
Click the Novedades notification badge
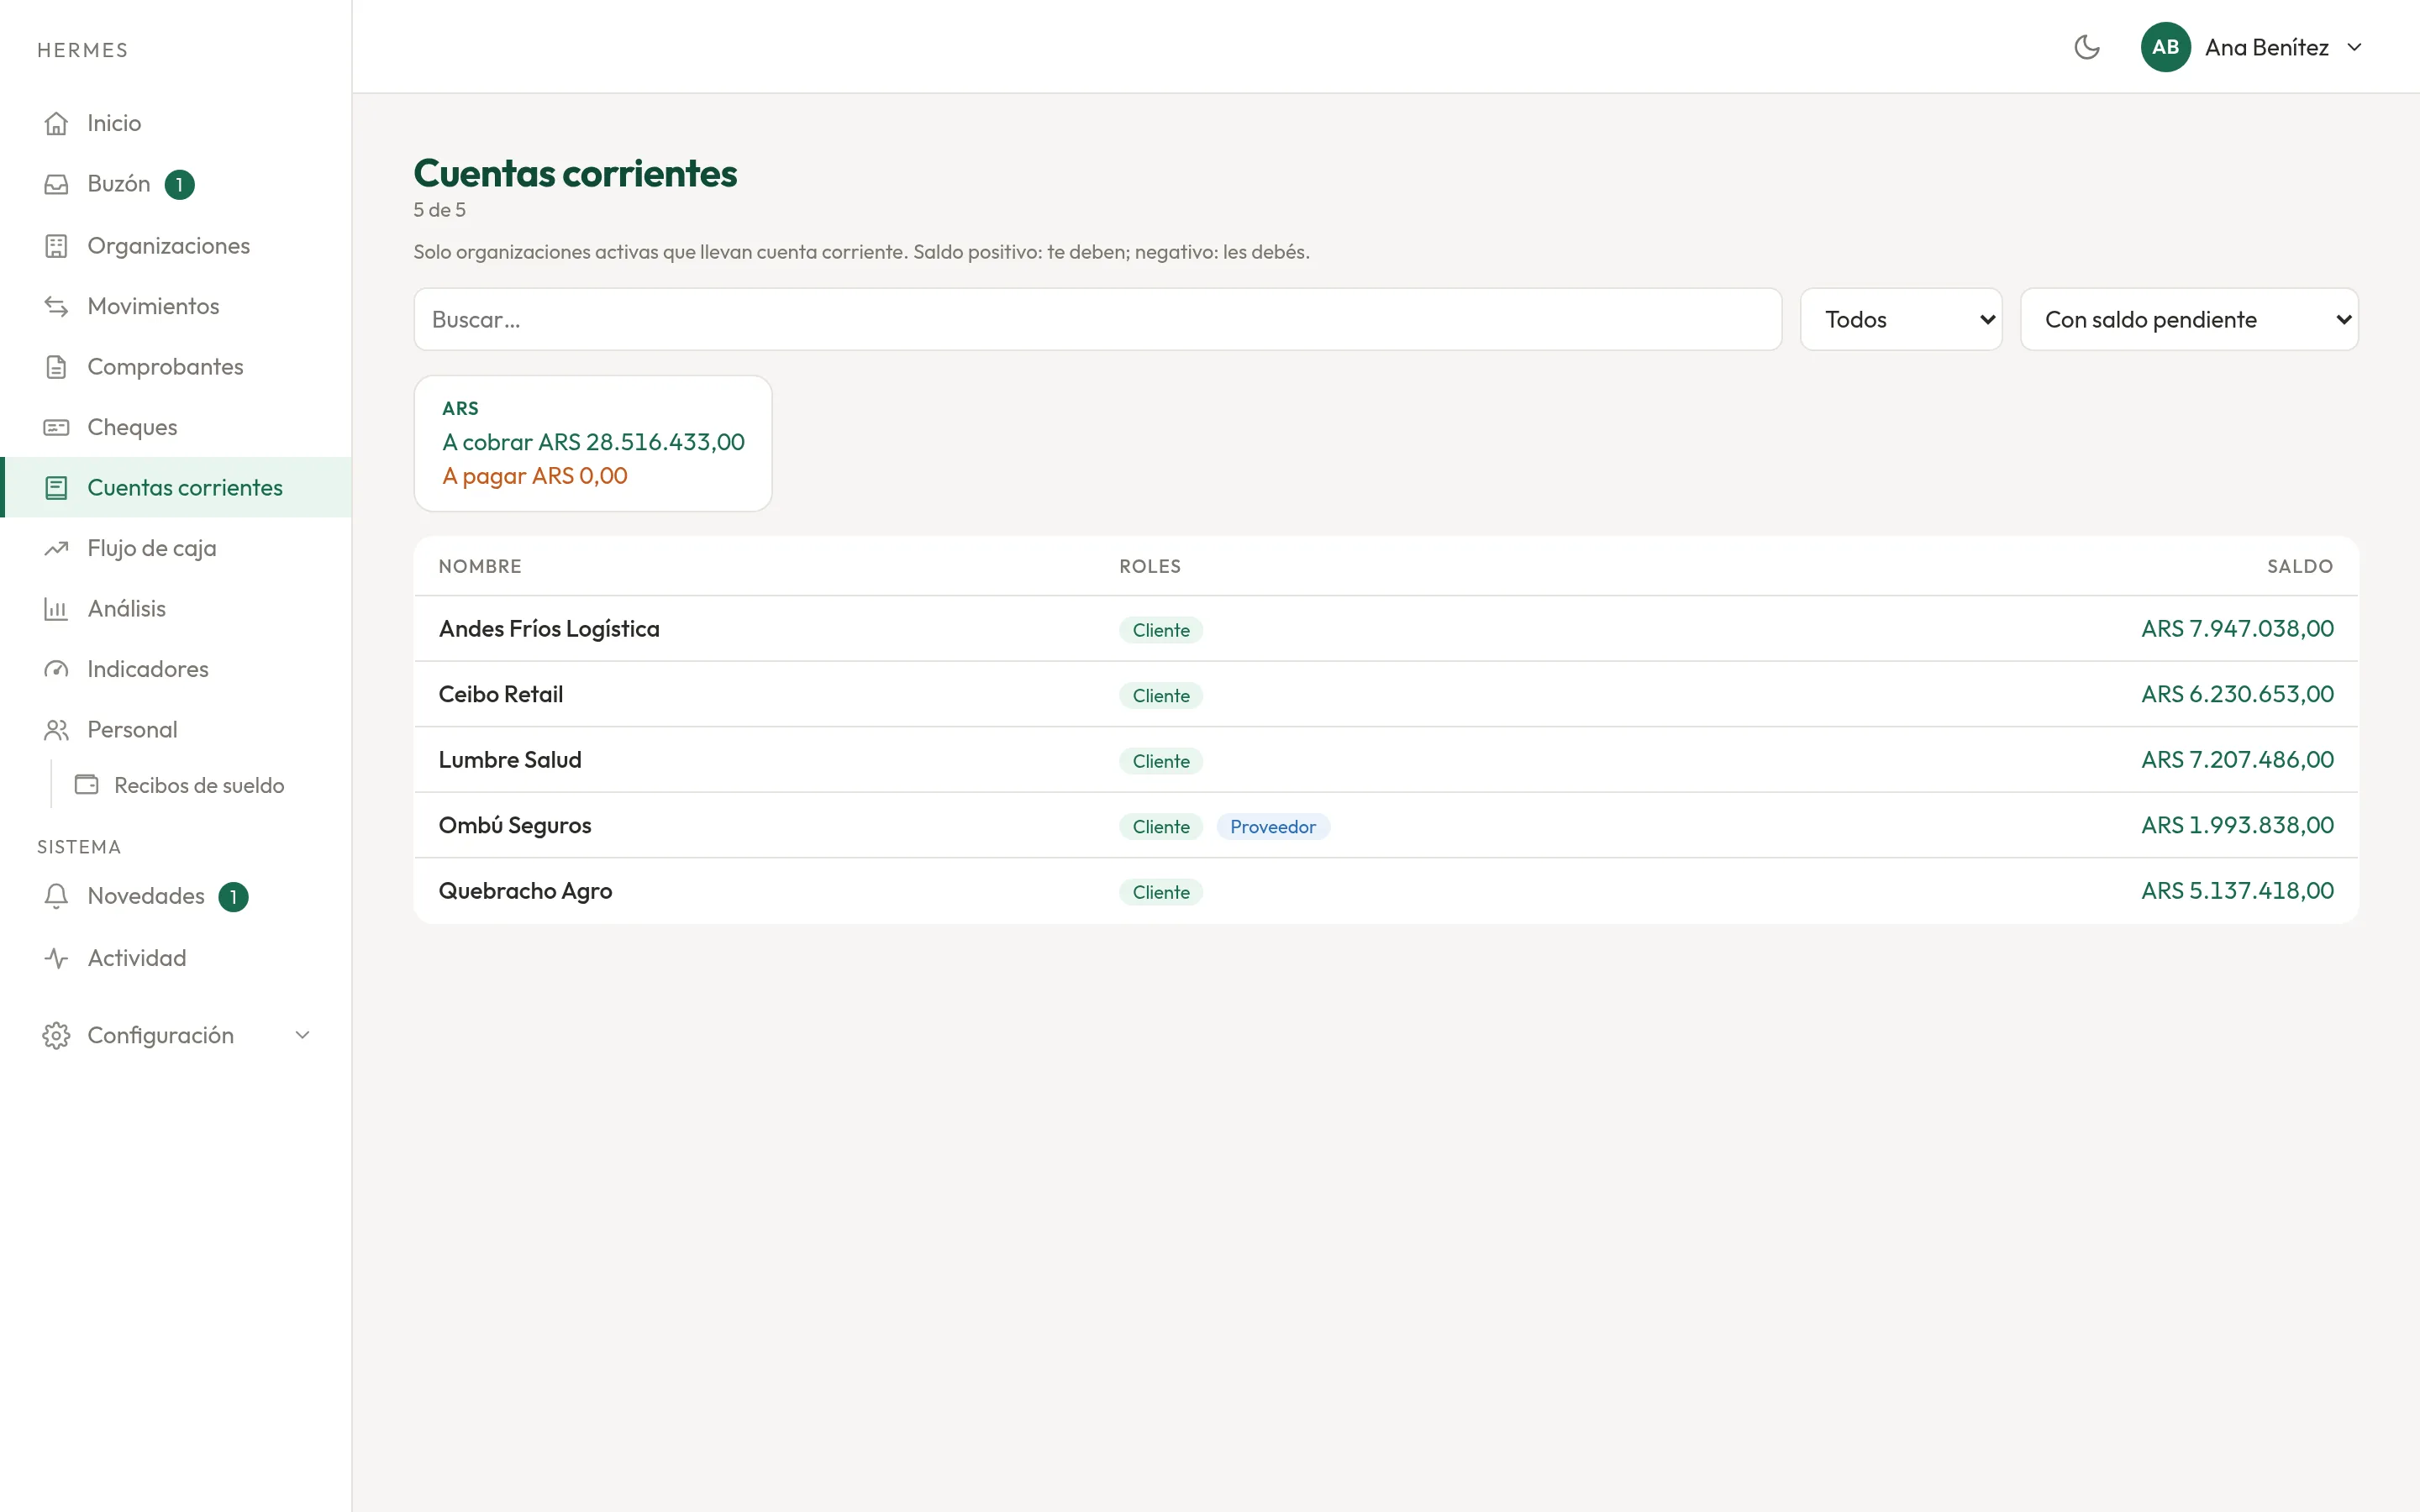[x=233, y=897]
